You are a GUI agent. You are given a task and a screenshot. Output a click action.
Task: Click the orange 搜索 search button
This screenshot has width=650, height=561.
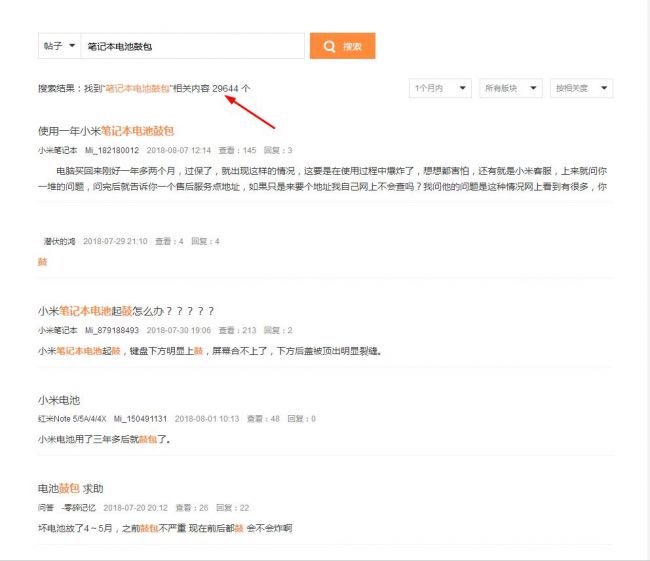[342, 46]
